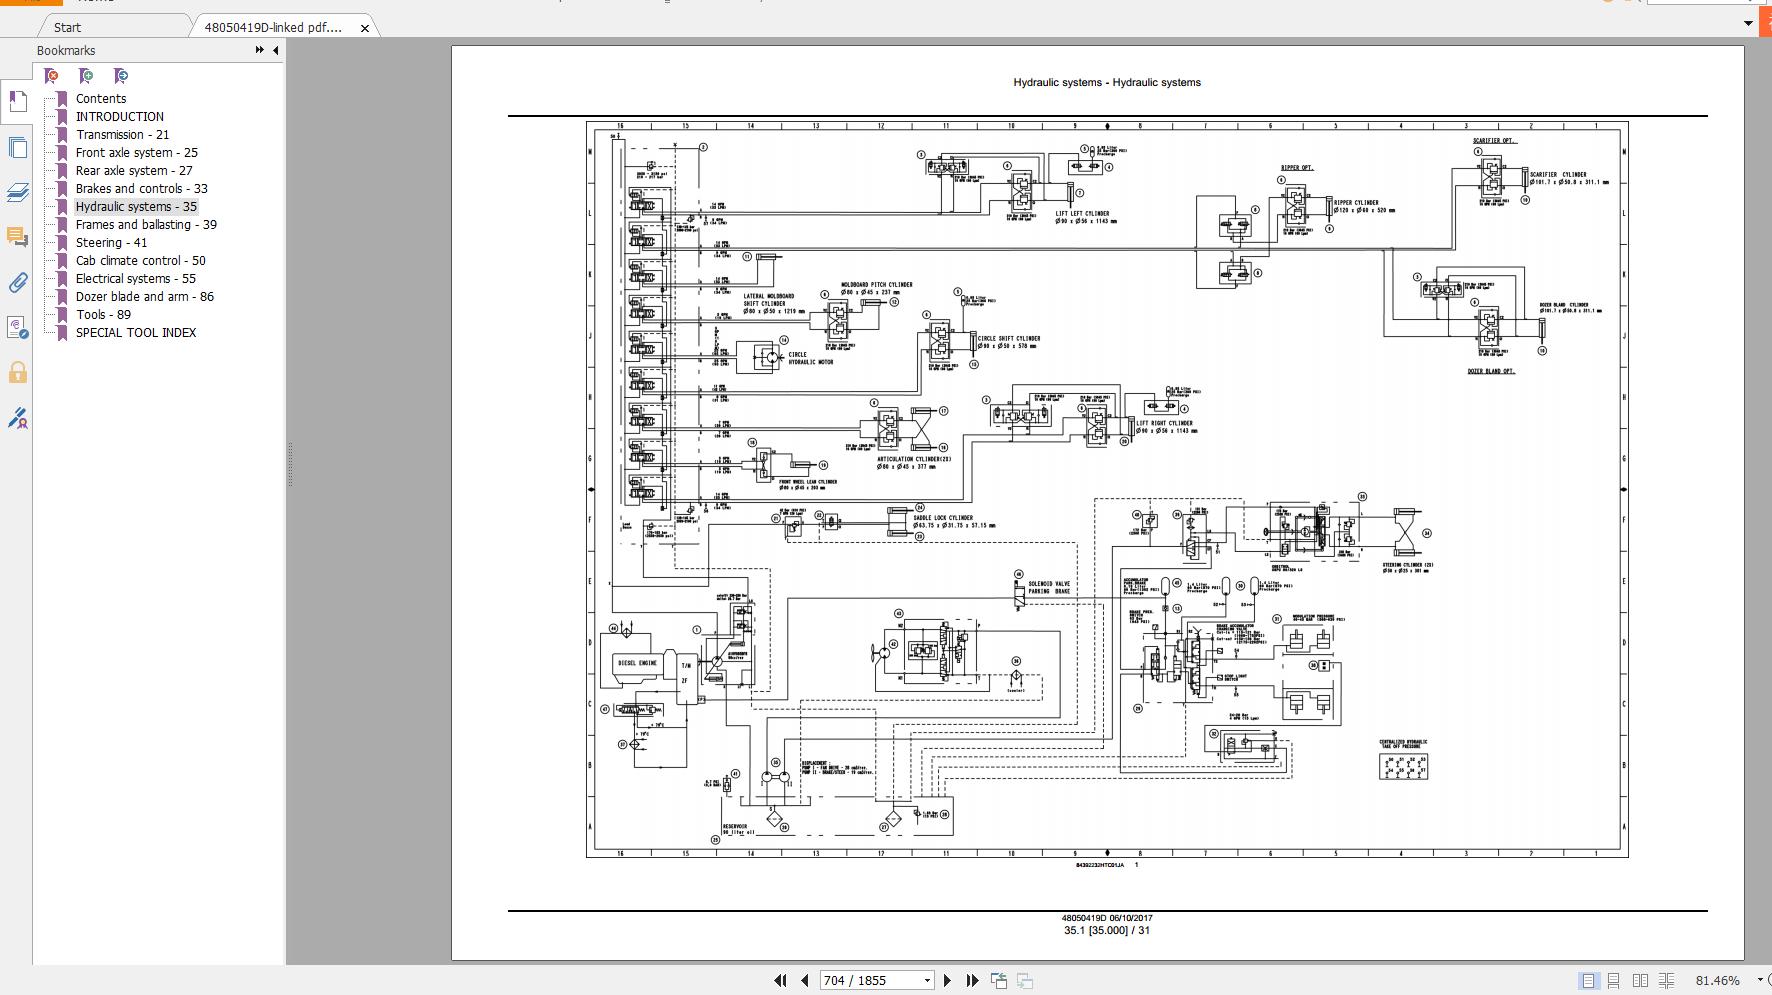Viewport: 1772px width, 995px height.
Task: Open the page number dropdown list
Action: pos(927,980)
